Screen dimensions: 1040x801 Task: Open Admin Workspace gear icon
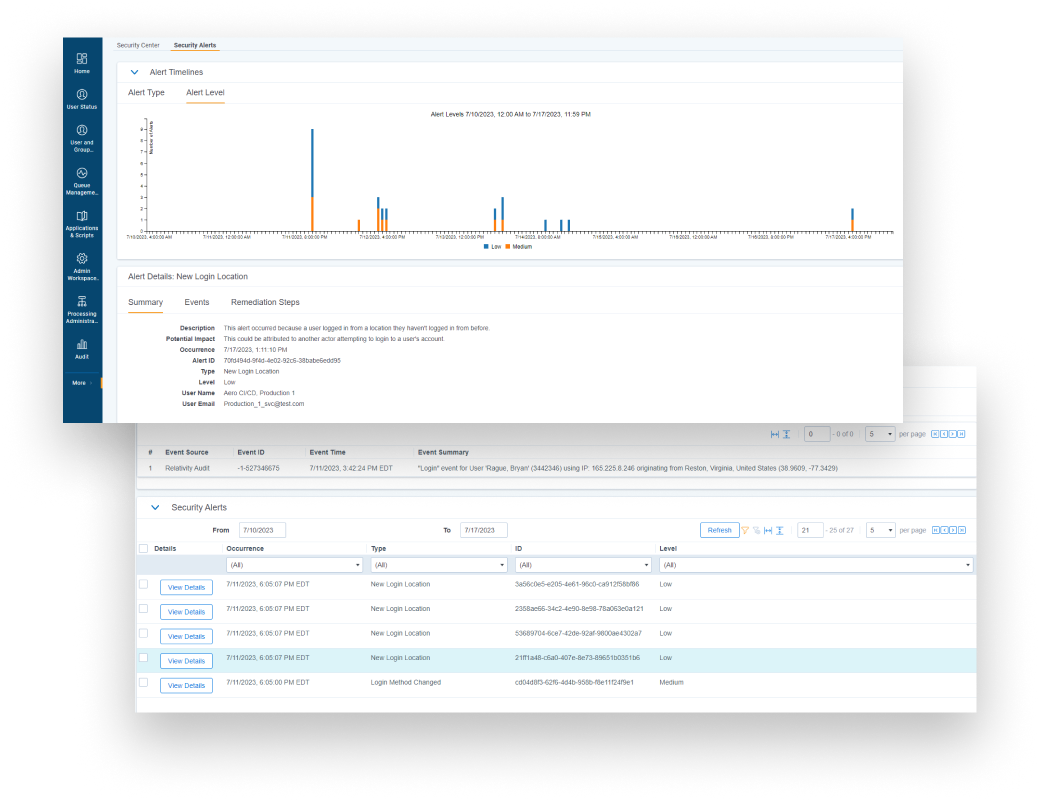pos(82,260)
